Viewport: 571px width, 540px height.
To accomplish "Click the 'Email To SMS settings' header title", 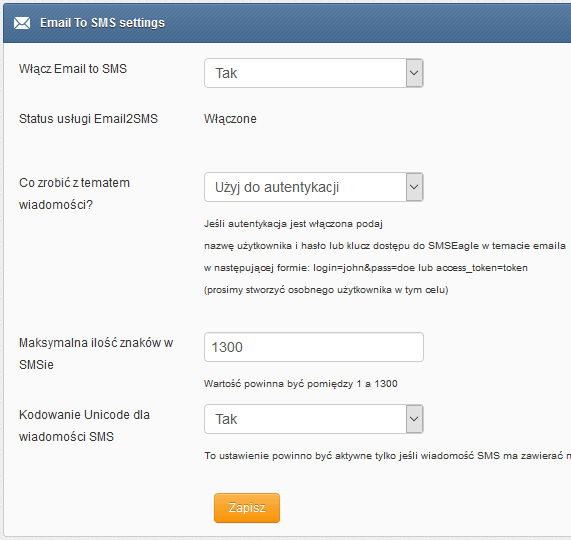I will pos(102,23).
